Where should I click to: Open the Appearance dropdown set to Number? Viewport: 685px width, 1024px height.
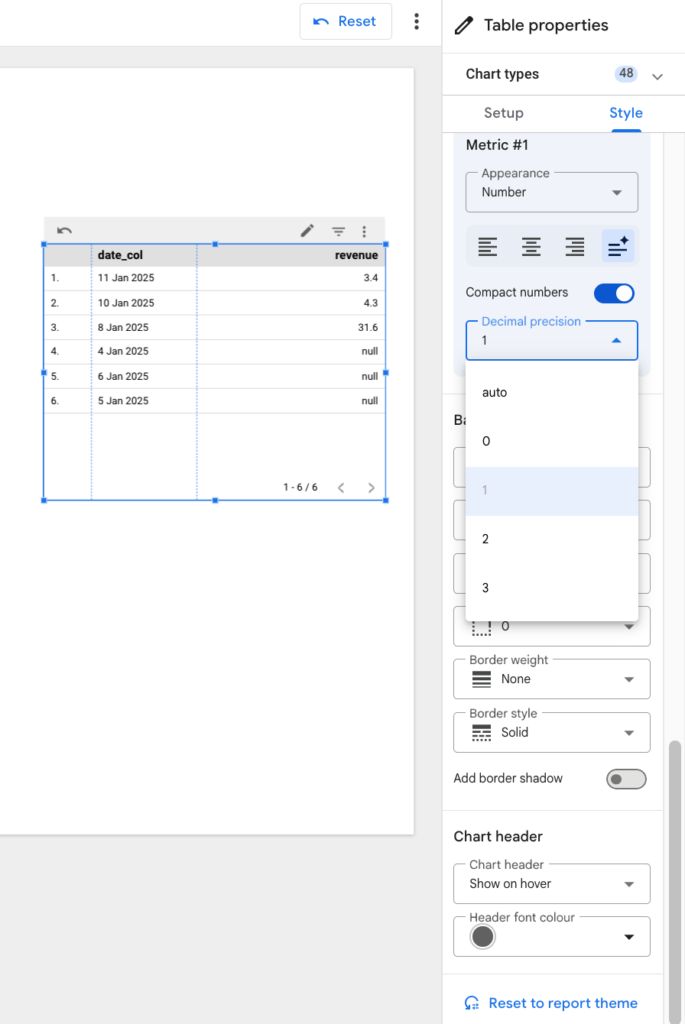[x=551, y=192]
